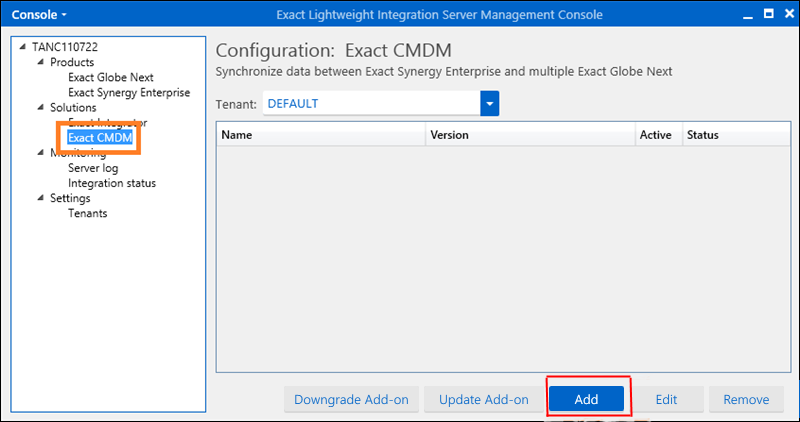Collapse the Solutions tree node

40,108
